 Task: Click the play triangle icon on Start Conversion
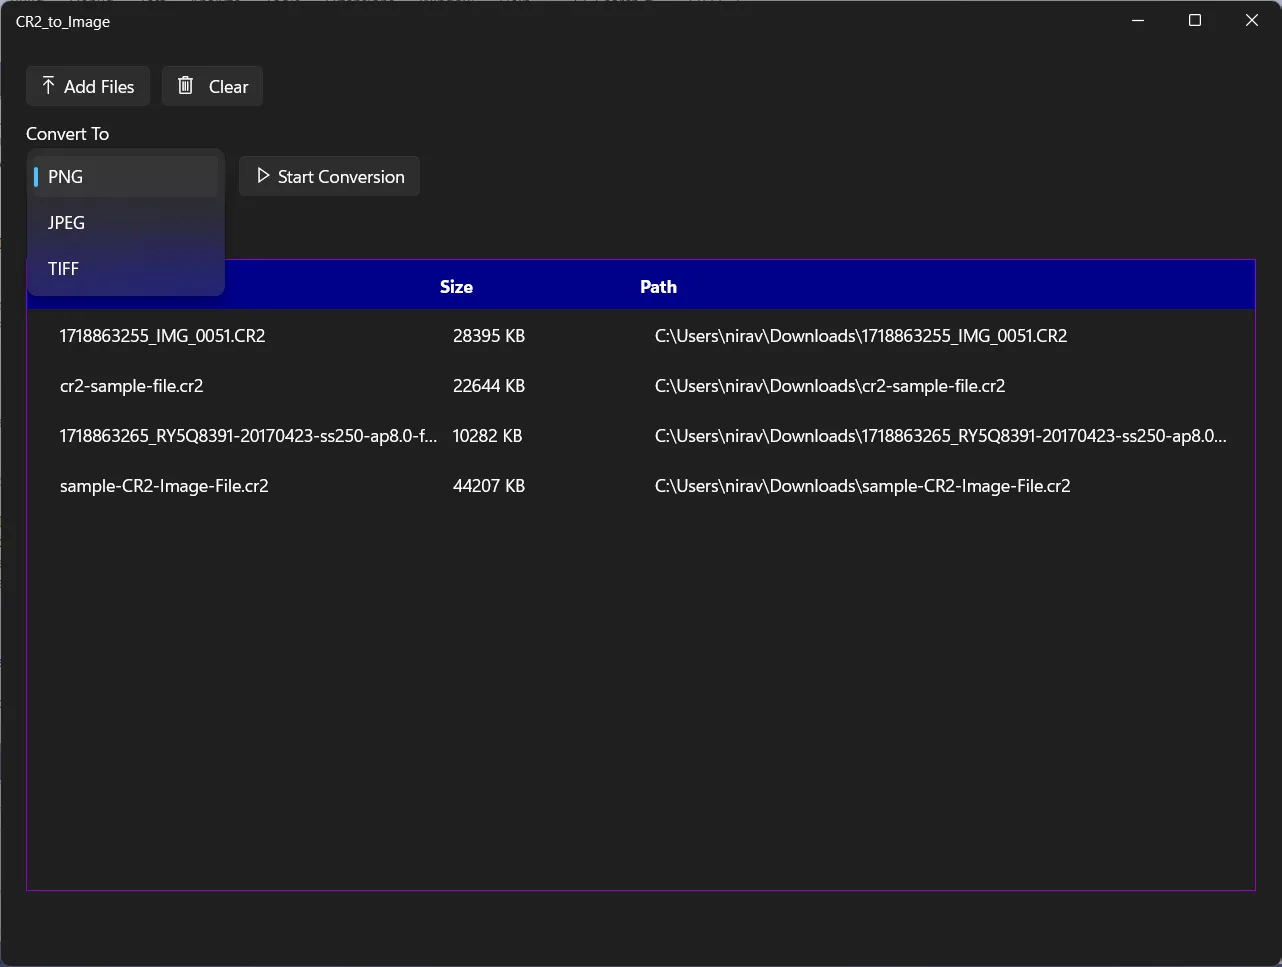(263, 176)
